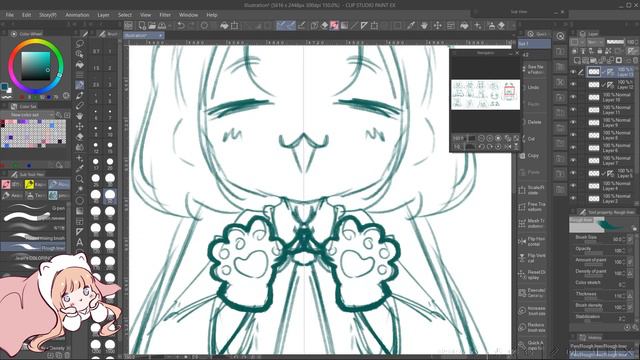Click the main foreground color swatch

(4, 87)
